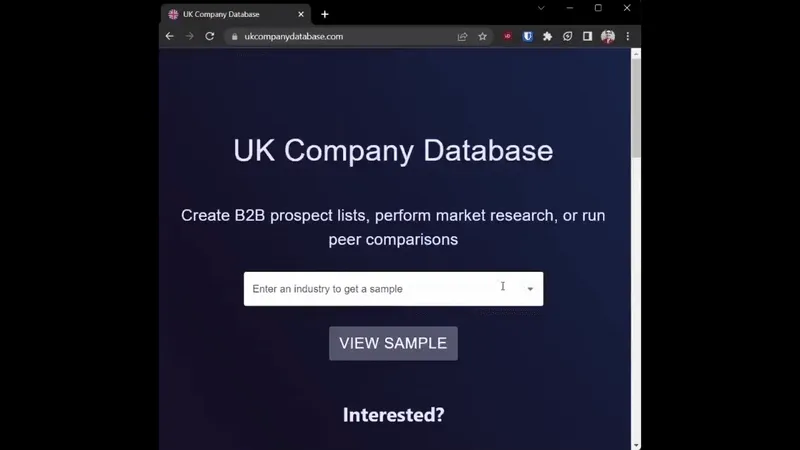The width and height of the screenshot is (800, 450).
Task: Open Chrome three-dot menu
Action: point(628,36)
